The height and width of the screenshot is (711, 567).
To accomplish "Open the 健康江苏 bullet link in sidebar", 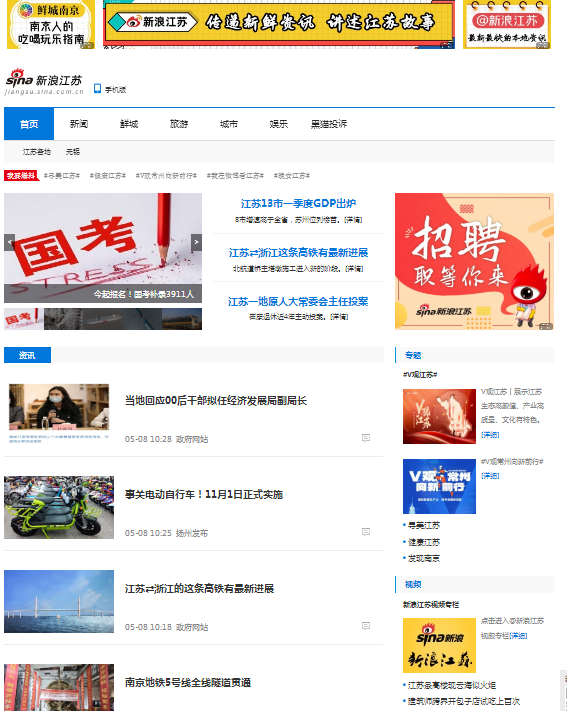I will coord(424,542).
